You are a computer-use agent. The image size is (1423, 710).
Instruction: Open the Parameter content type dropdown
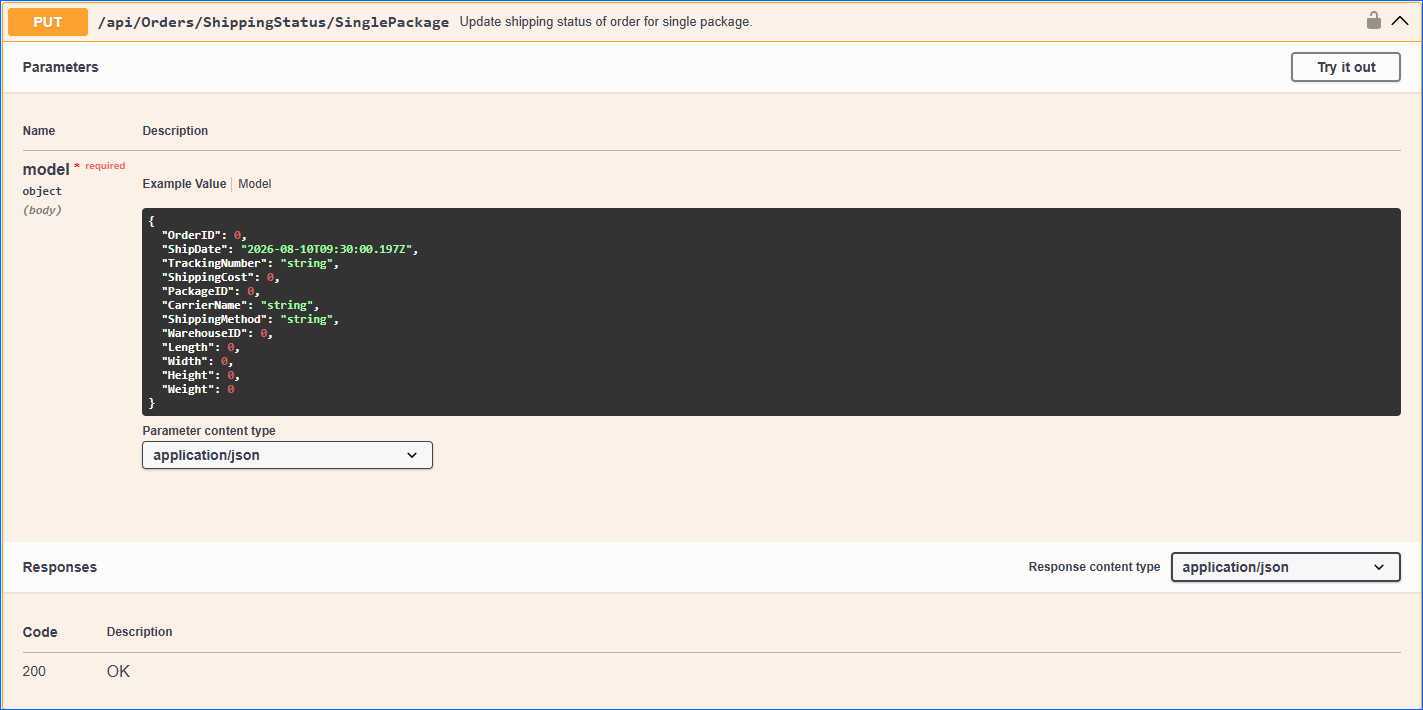click(x=287, y=455)
